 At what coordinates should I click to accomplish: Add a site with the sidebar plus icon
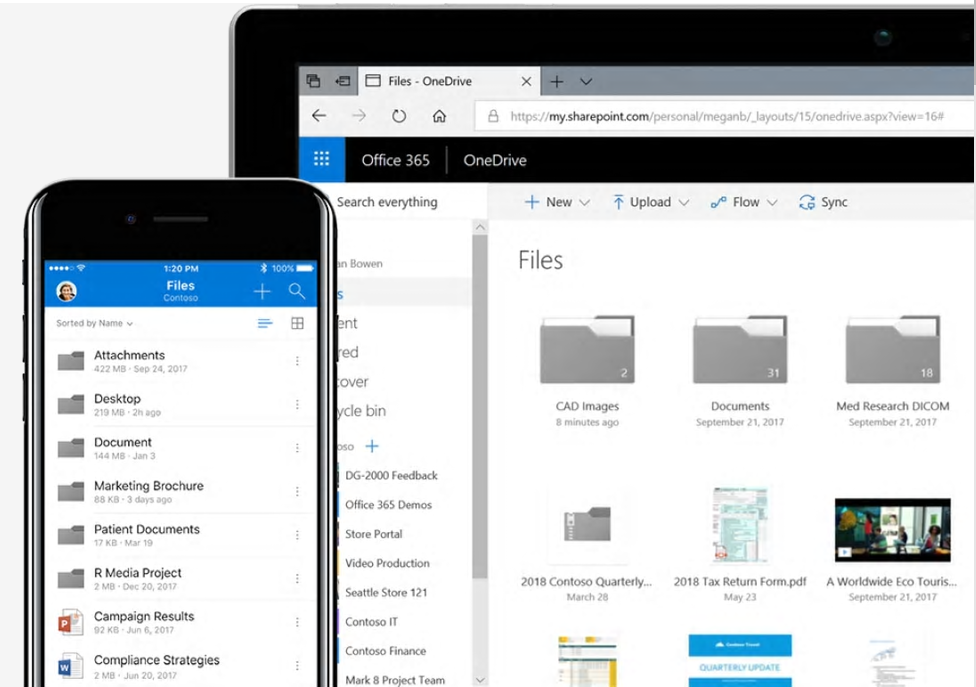(x=372, y=446)
